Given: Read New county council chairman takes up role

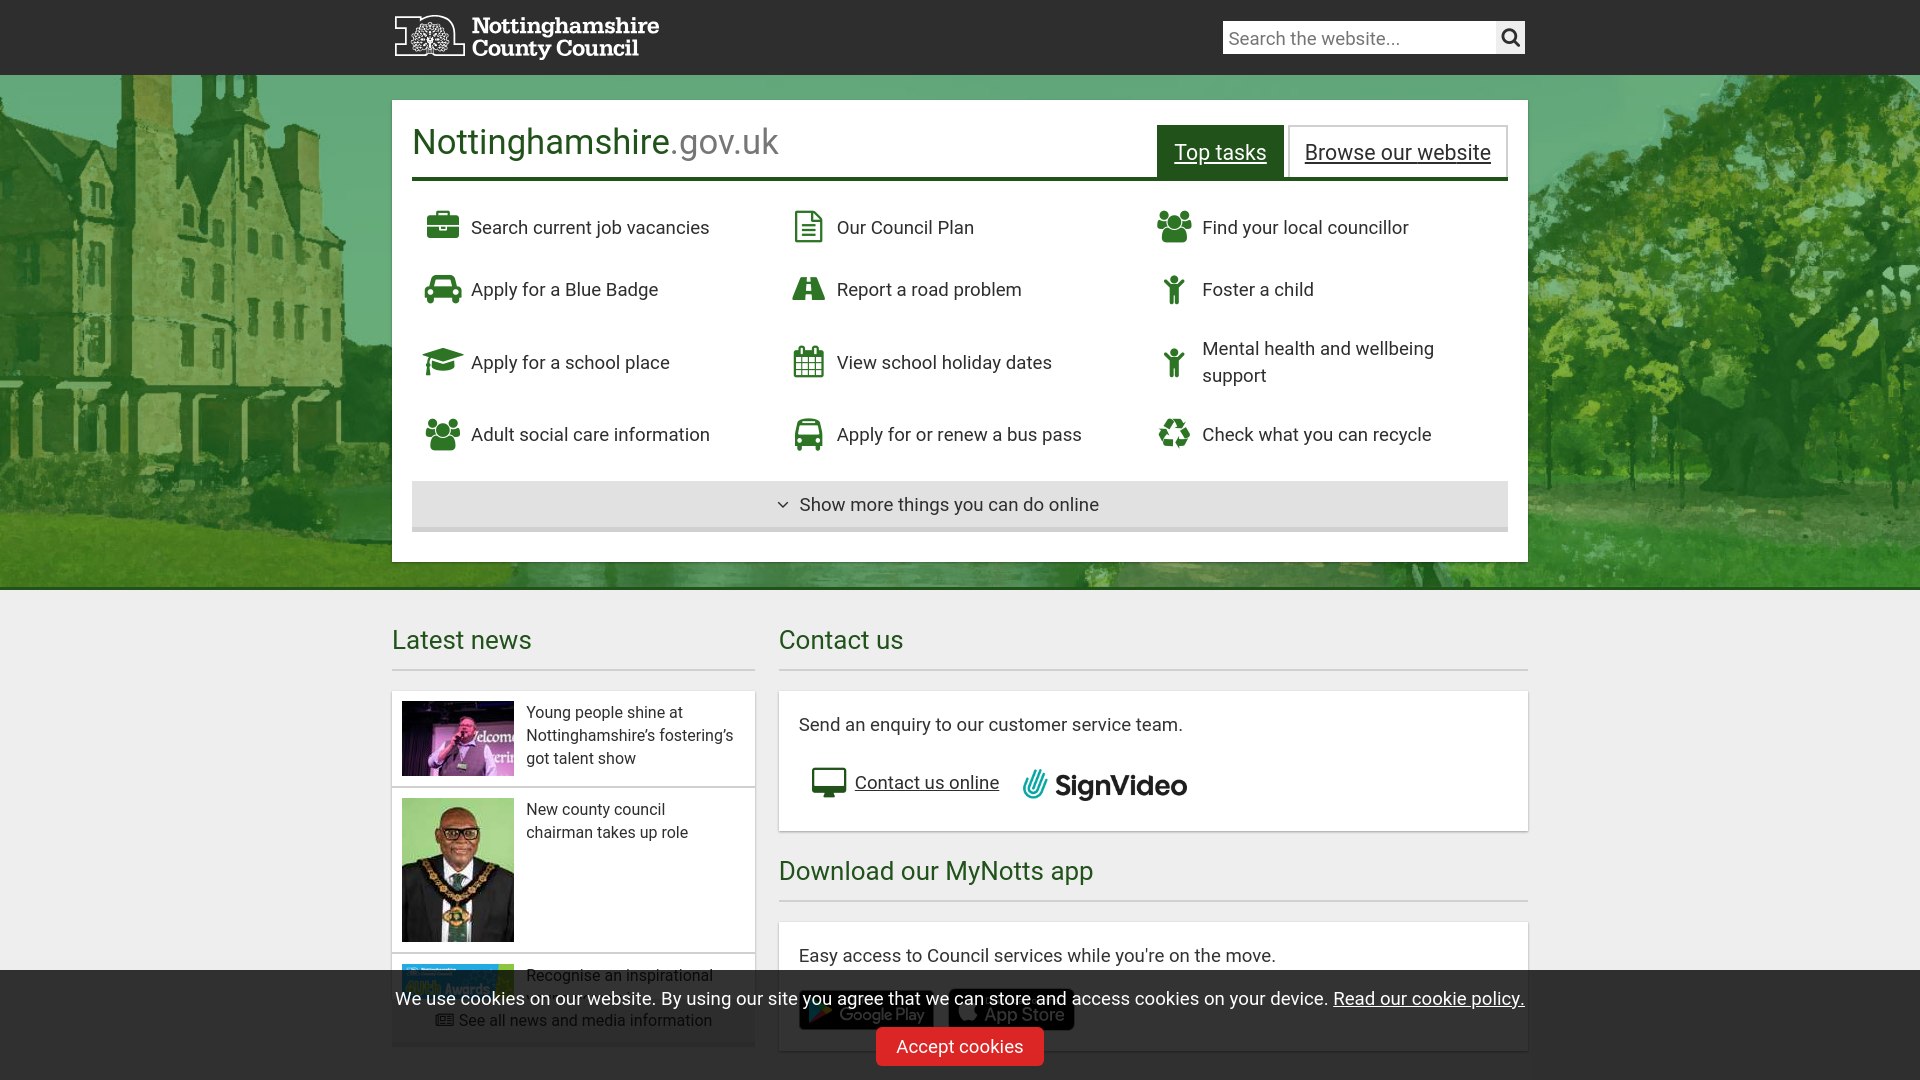Looking at the screenshot, I should (x=607, y=821).
